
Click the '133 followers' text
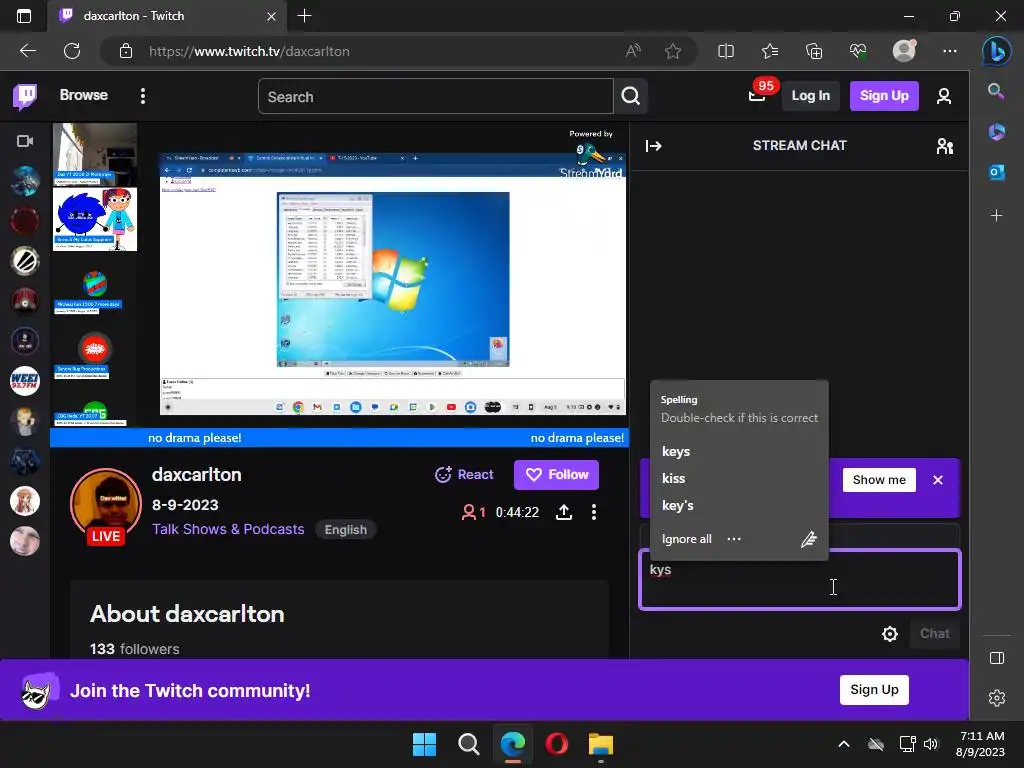tap(135, 648)
